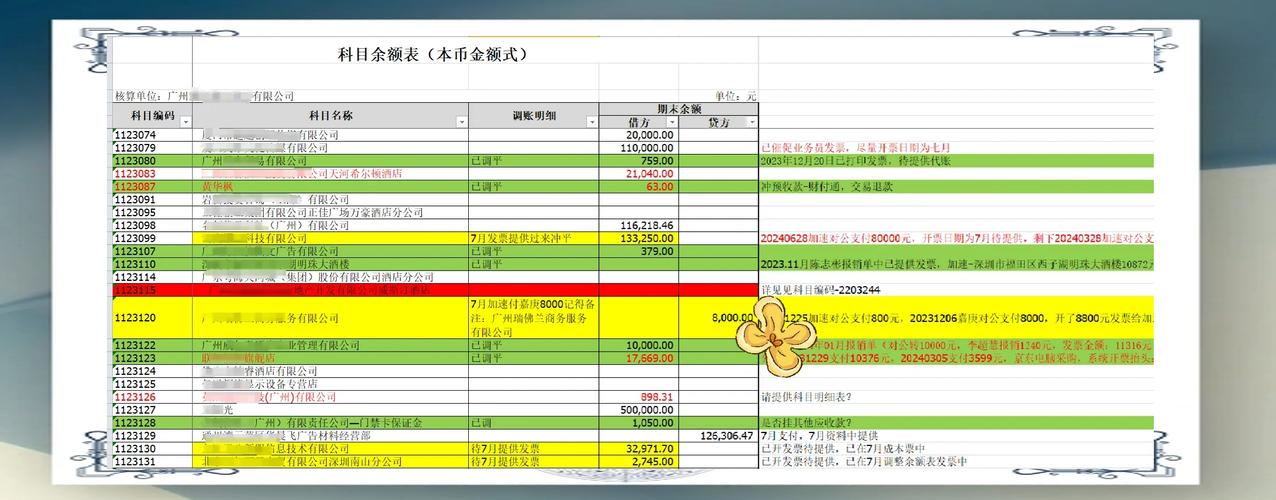Open the 调账明细 column filter dropdown
Image resolution: width=1276 pixels, height=500 pixels.
click(x=592, y=122)
